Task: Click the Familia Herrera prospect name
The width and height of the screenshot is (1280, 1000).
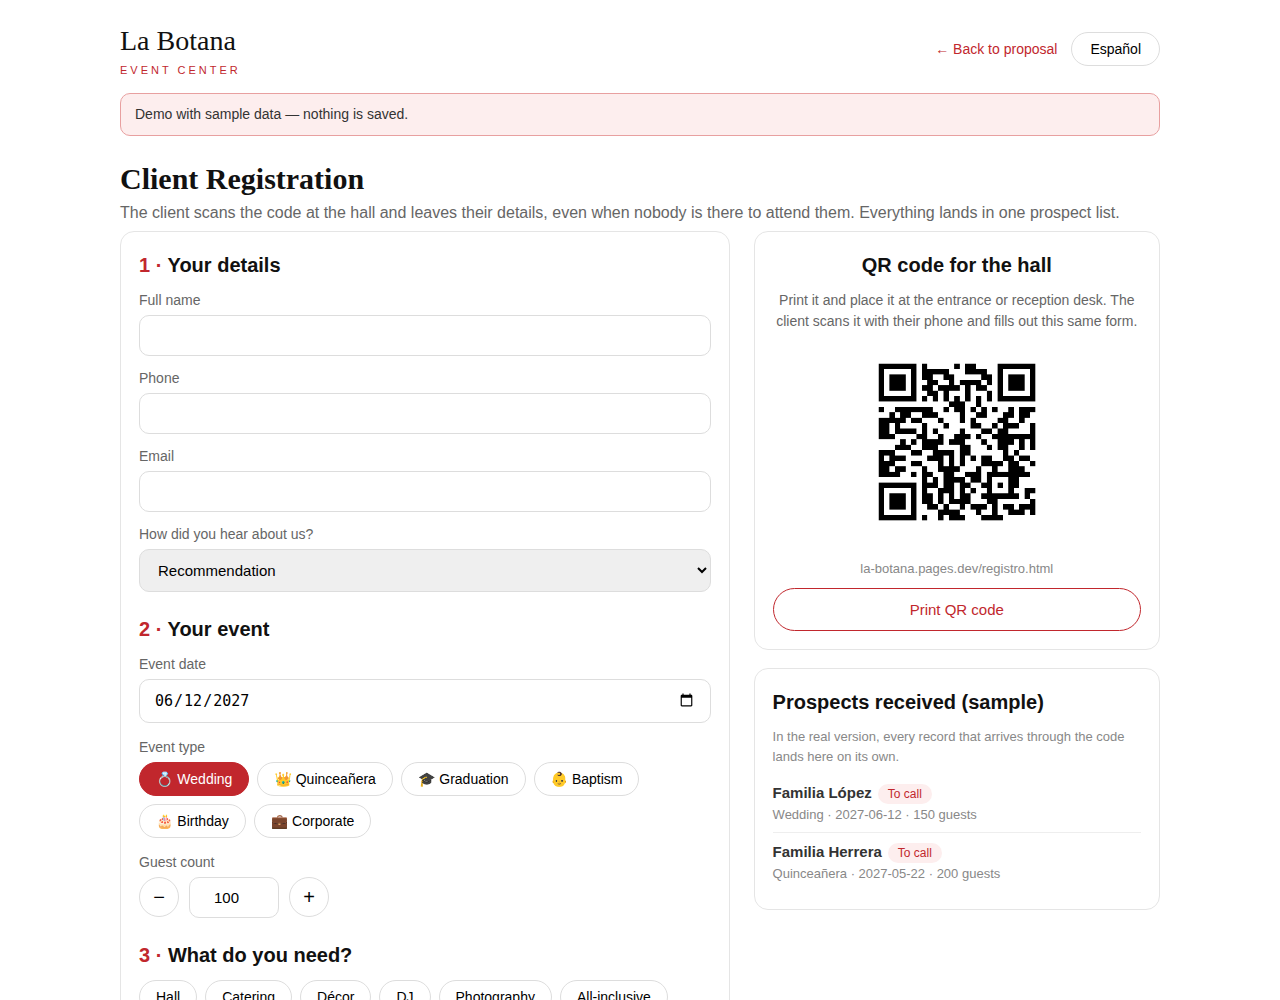Action: click(x=827, y=852)
